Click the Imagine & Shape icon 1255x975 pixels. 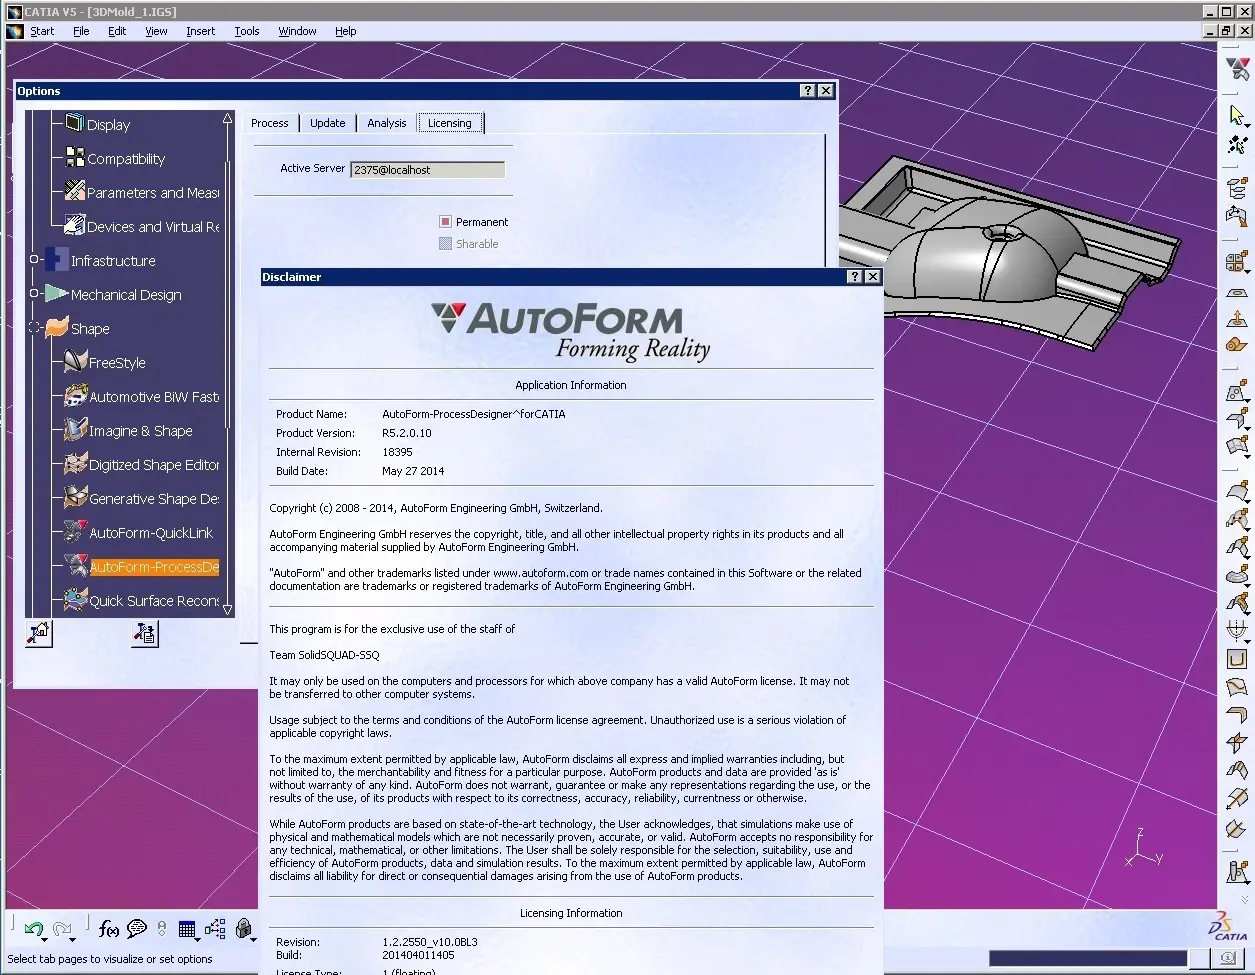(75, 429)
